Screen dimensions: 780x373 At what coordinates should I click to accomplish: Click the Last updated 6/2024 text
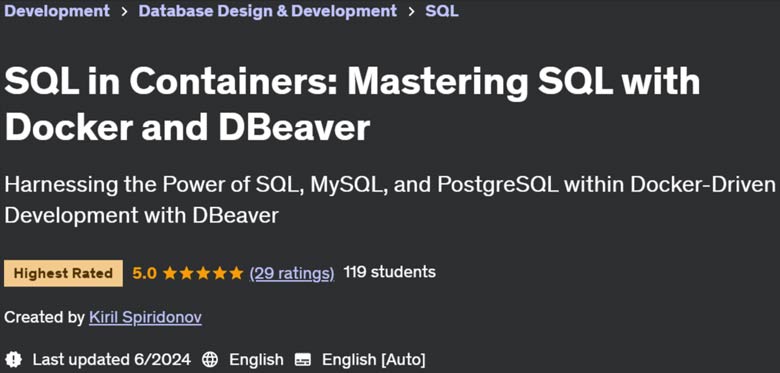tap(111, 359)
